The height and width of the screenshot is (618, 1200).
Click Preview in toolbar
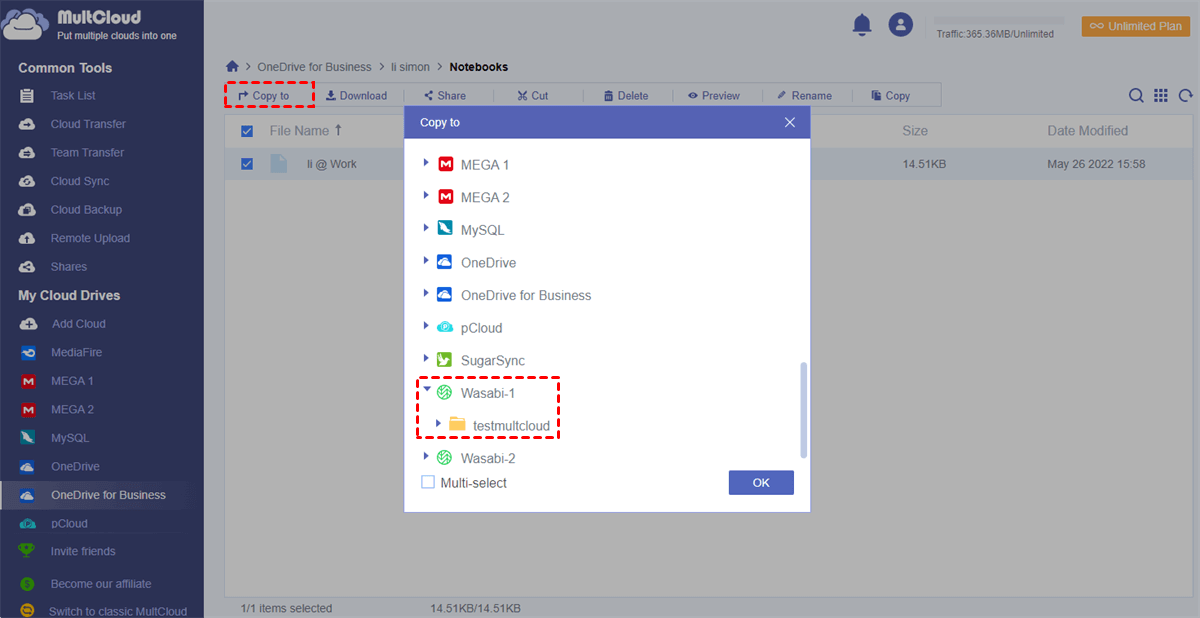(x=713, y=96)
